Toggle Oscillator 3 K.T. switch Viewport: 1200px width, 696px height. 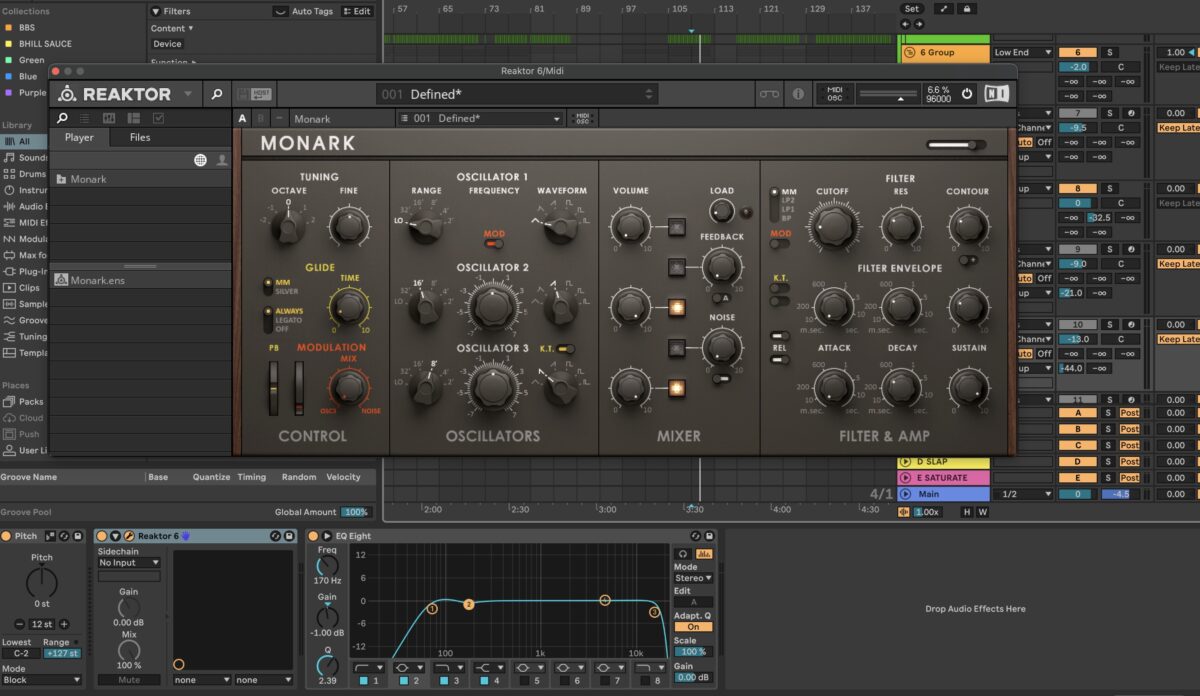pos(566,349)
